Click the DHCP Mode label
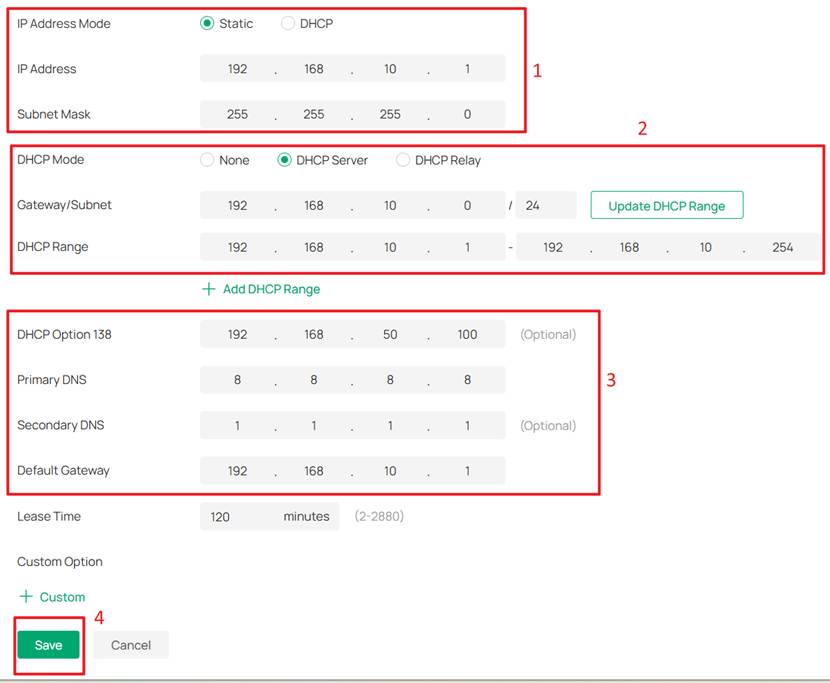Viewport: 830px width, 683px height. 50,159
